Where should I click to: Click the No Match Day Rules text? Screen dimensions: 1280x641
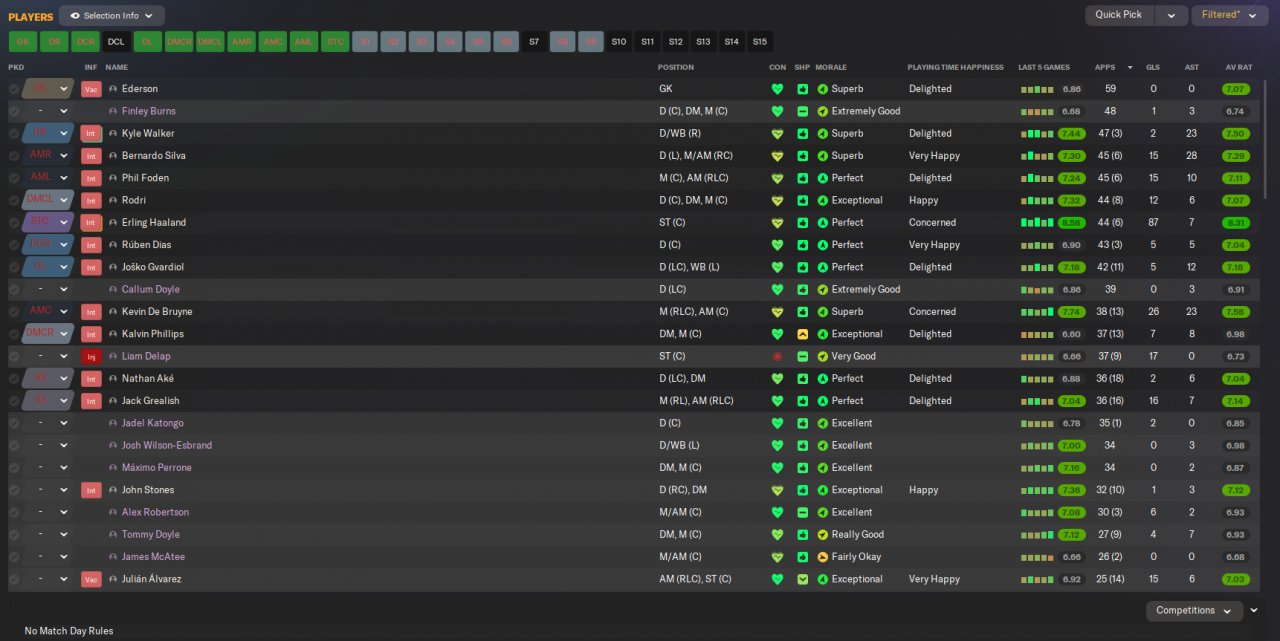tap(69, 631)
